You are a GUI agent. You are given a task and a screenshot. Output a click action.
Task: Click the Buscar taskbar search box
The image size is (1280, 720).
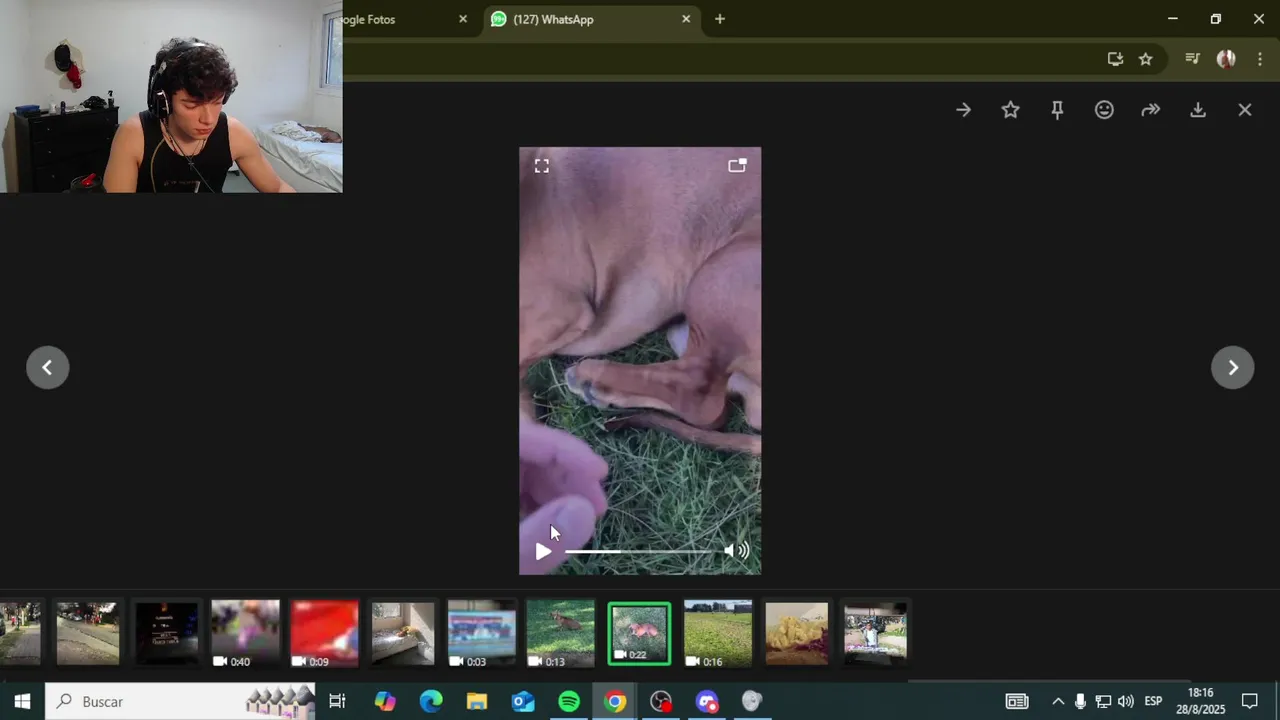coord(180,702)
